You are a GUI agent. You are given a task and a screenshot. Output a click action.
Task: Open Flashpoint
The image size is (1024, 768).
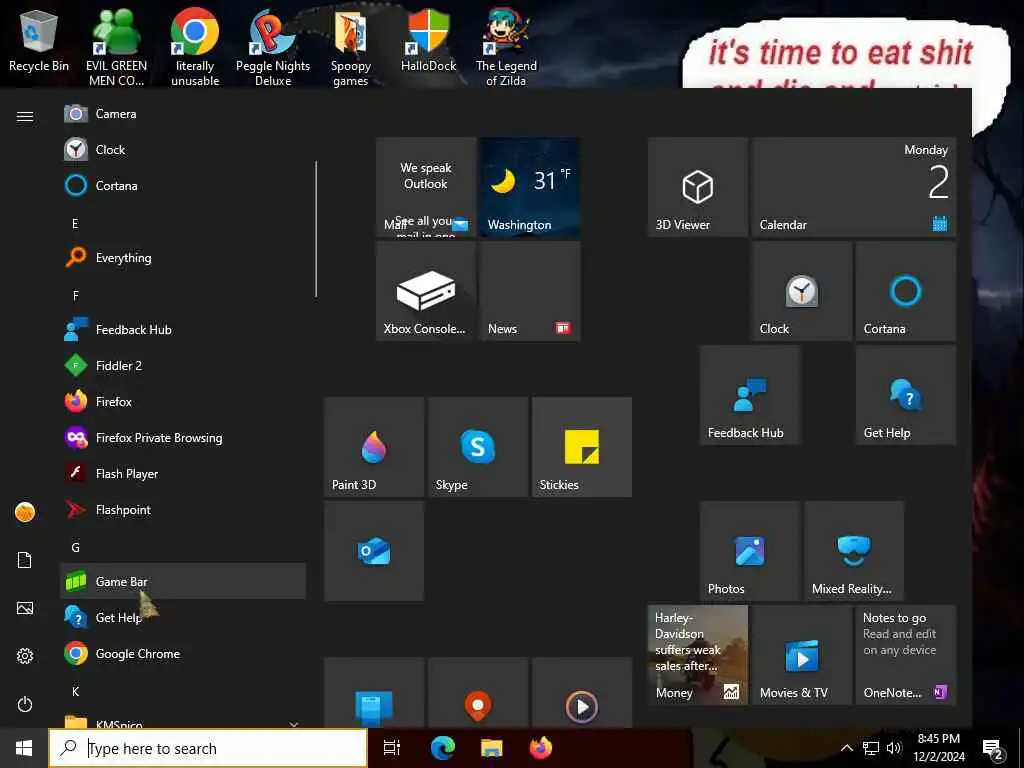[183, 509]
